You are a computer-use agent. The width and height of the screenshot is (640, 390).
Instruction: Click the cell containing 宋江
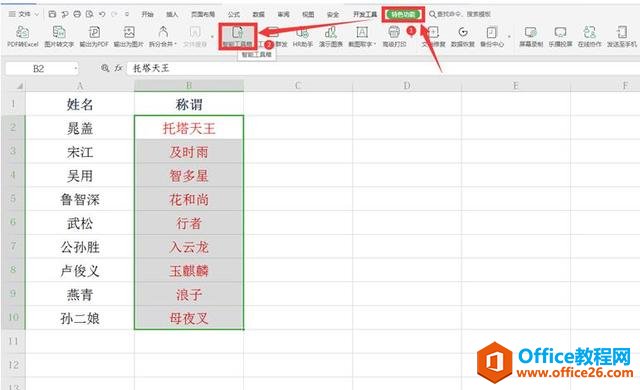point(80,152)
